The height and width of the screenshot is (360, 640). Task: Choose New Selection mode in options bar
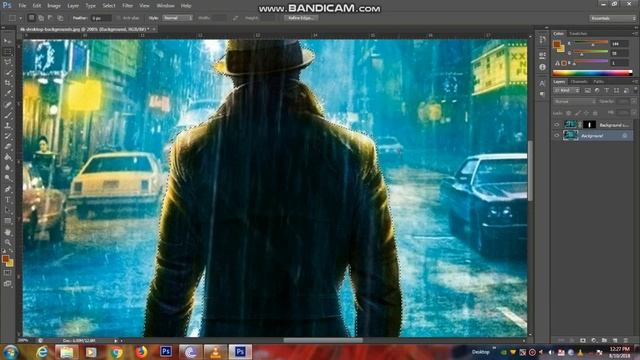click(31, 18)
